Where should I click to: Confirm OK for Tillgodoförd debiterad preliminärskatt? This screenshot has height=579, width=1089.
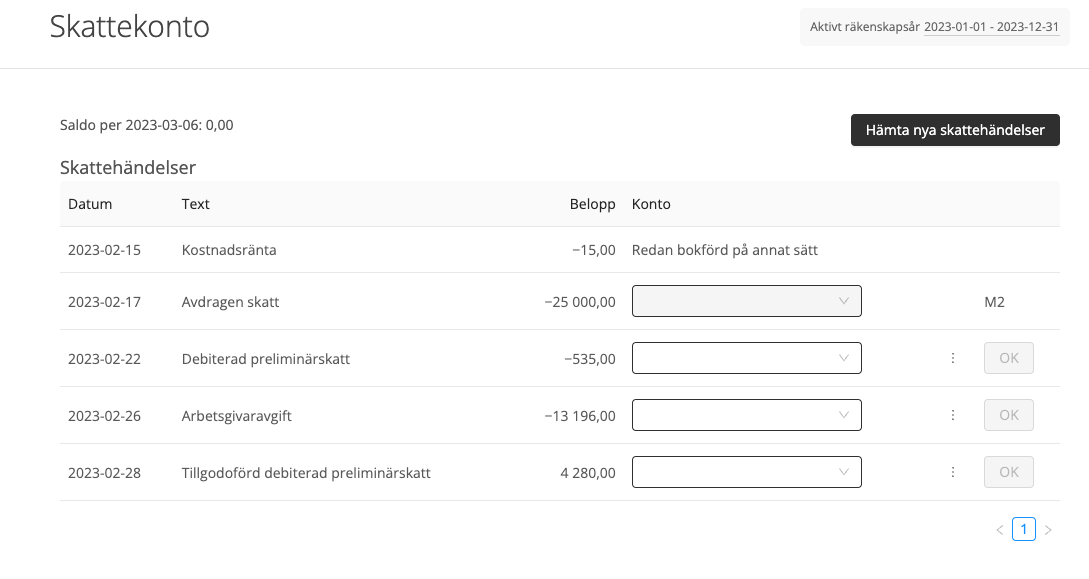(x=1008, y=472)
